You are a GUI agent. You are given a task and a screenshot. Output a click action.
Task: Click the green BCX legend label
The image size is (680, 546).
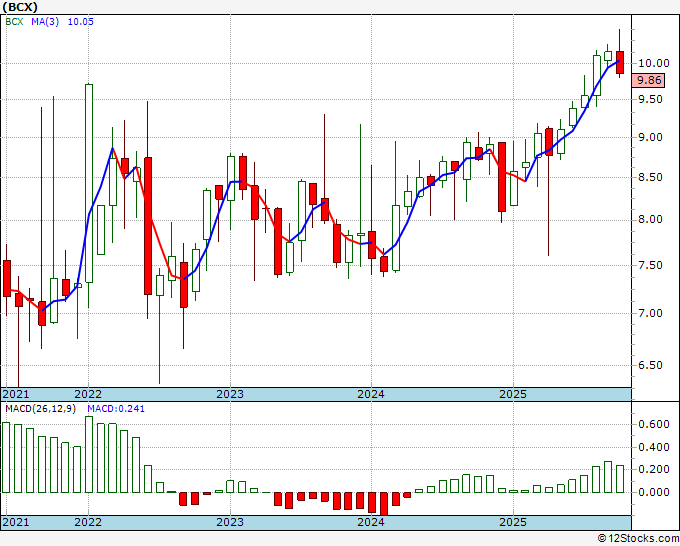pos(14,22)
